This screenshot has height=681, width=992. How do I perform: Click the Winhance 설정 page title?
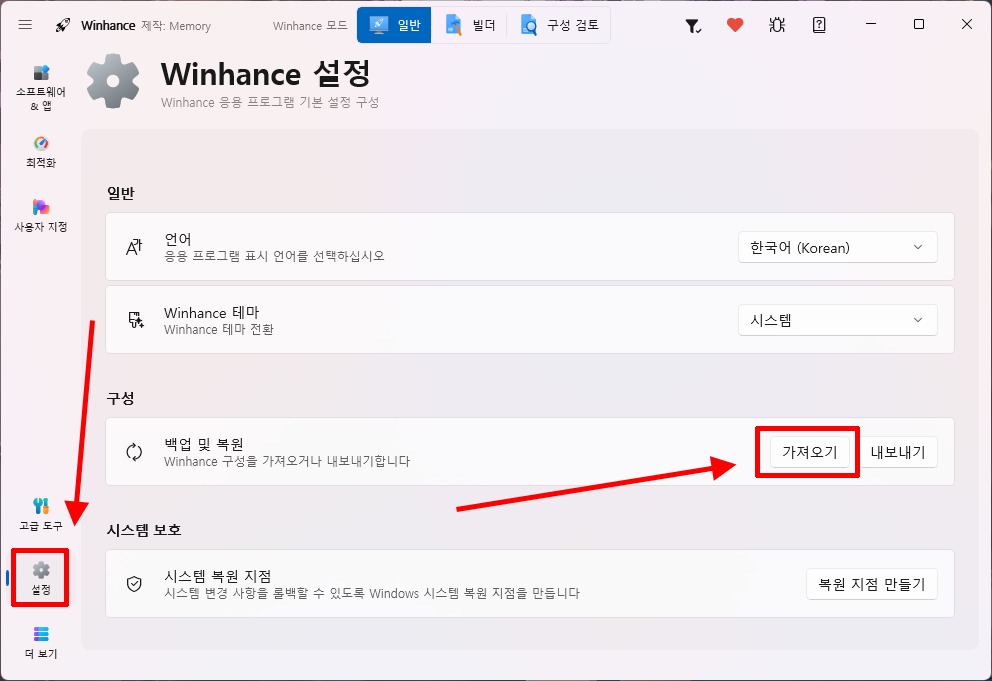266,74
